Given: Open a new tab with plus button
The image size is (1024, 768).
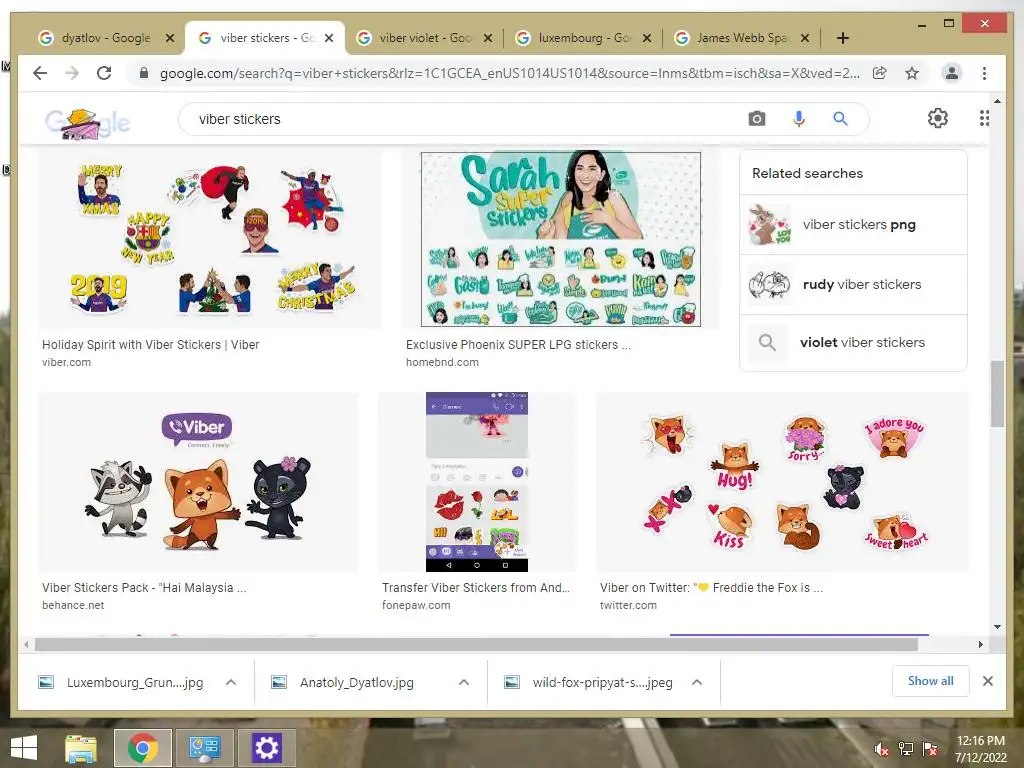Looking at the screenshot, I should tap(843, 38).
